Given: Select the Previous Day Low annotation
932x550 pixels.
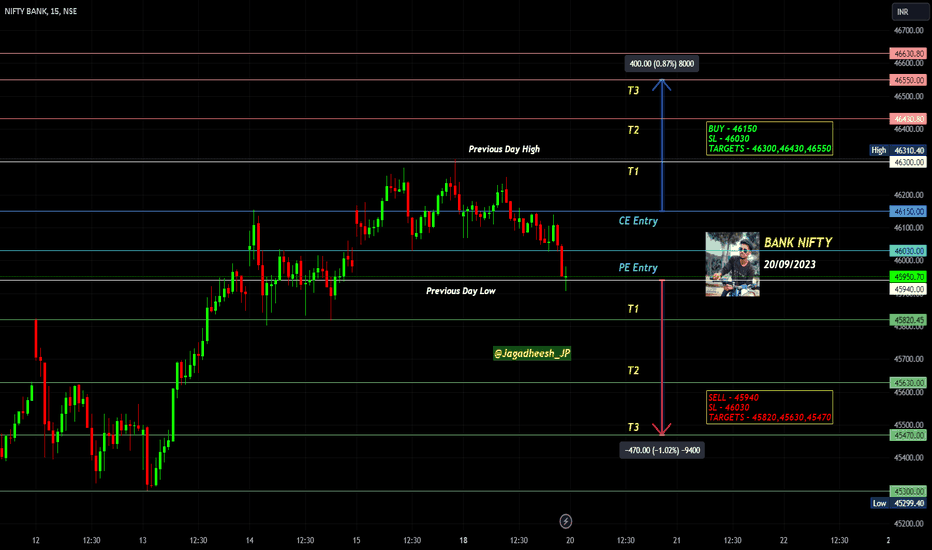Looking at the screenshot, I should point(461,291).
